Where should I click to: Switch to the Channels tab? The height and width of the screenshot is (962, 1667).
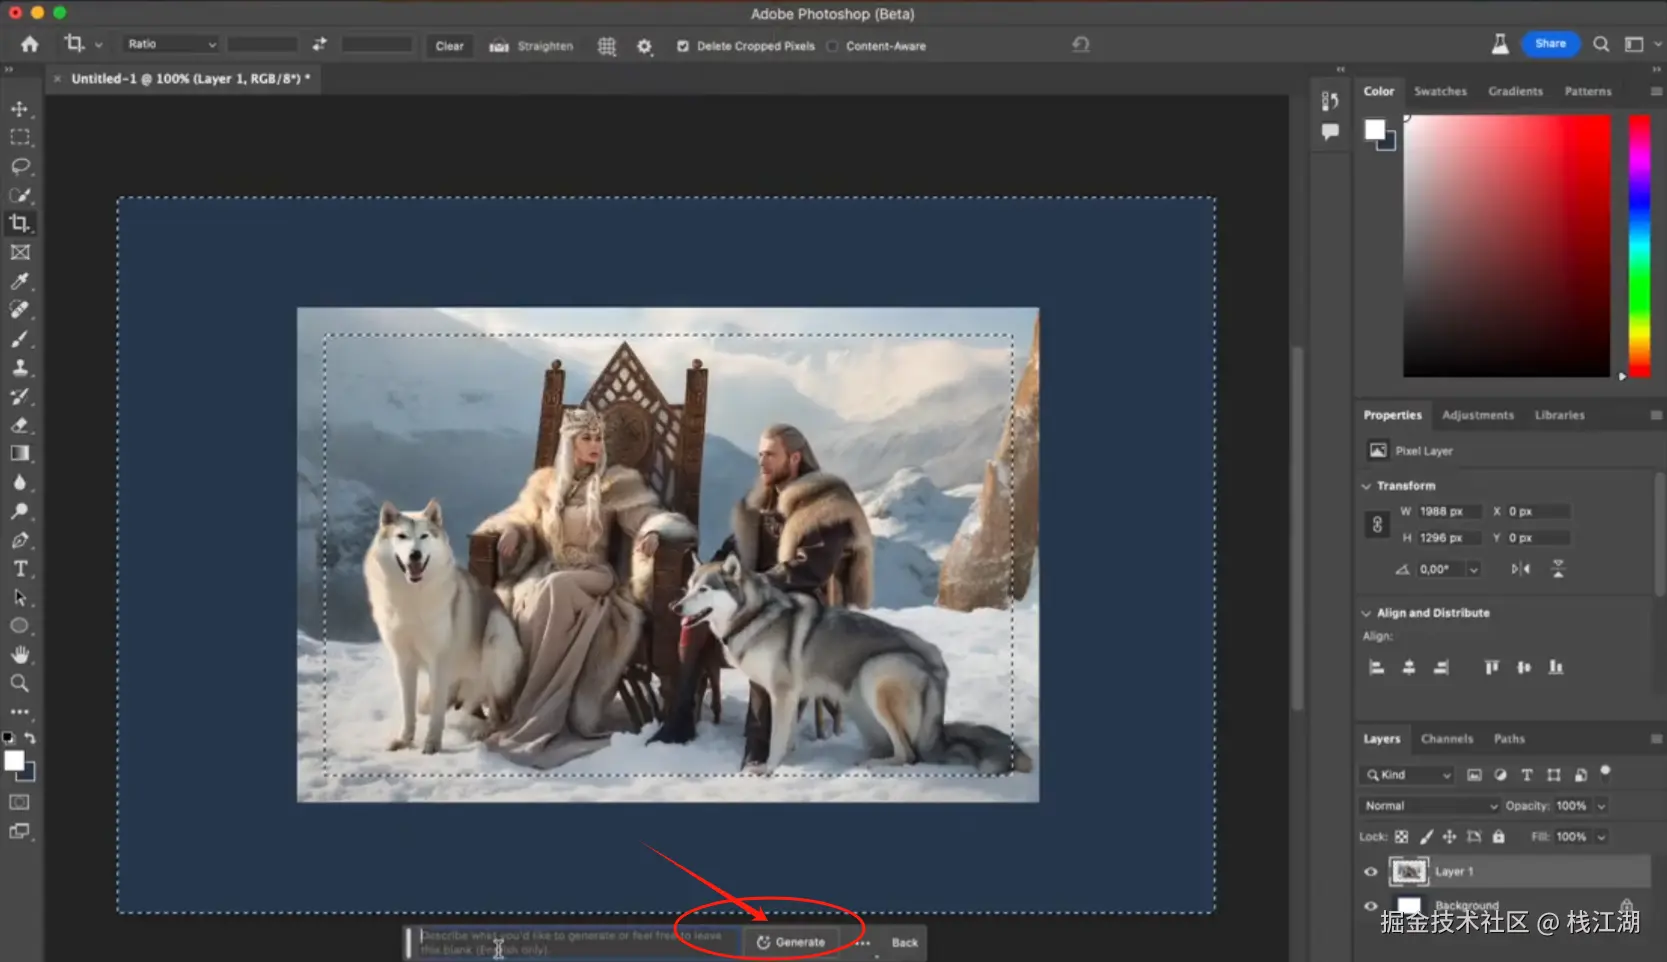point(1447,739)
